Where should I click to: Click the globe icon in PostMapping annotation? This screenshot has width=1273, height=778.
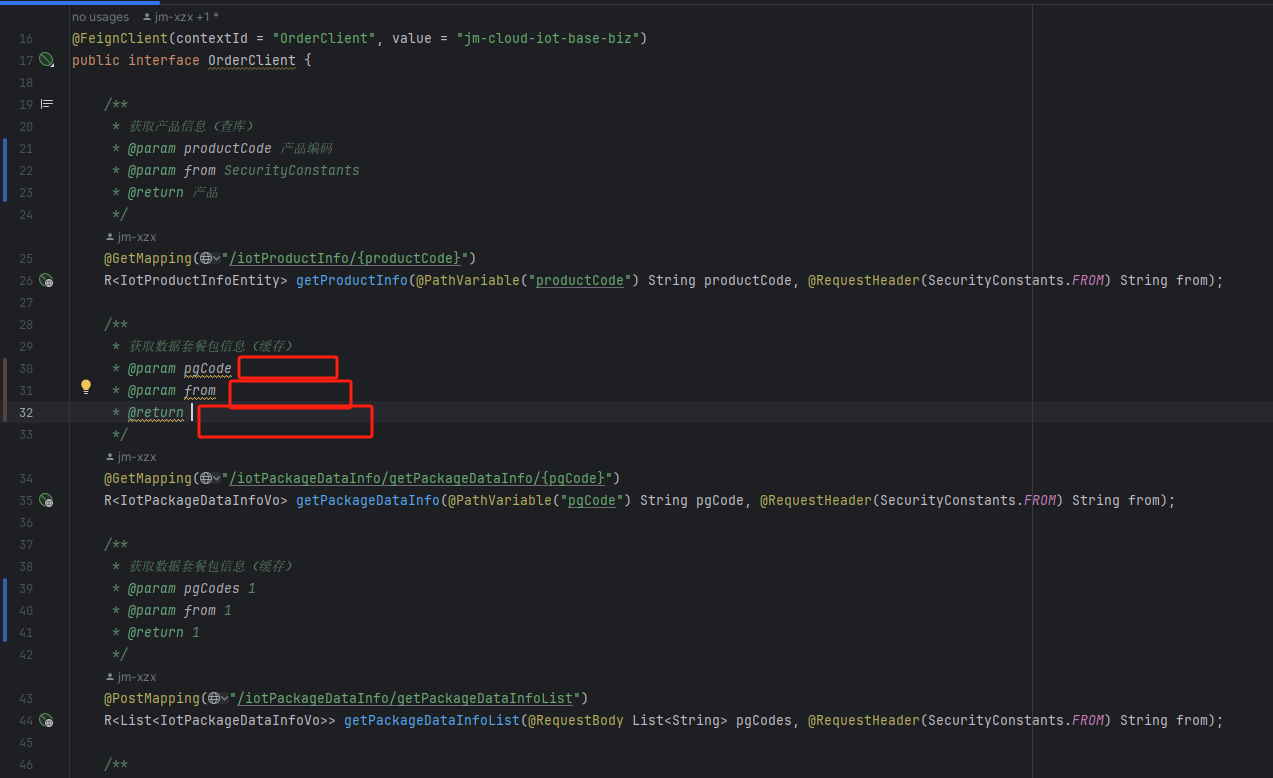click(x=213, y=699)
